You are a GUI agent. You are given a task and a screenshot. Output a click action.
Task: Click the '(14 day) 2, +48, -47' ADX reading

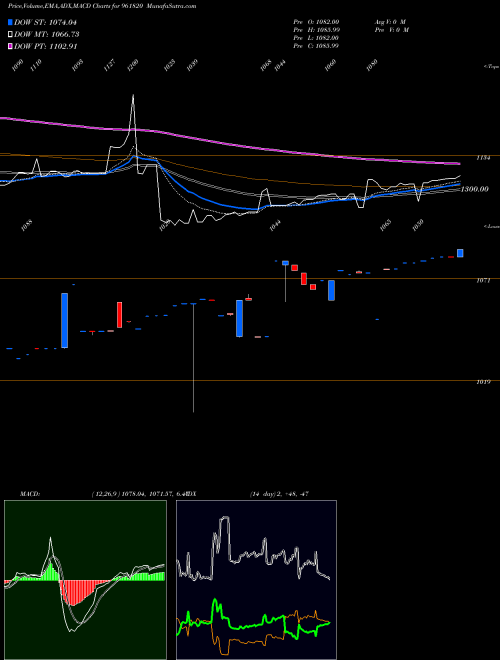coord(280,494)
